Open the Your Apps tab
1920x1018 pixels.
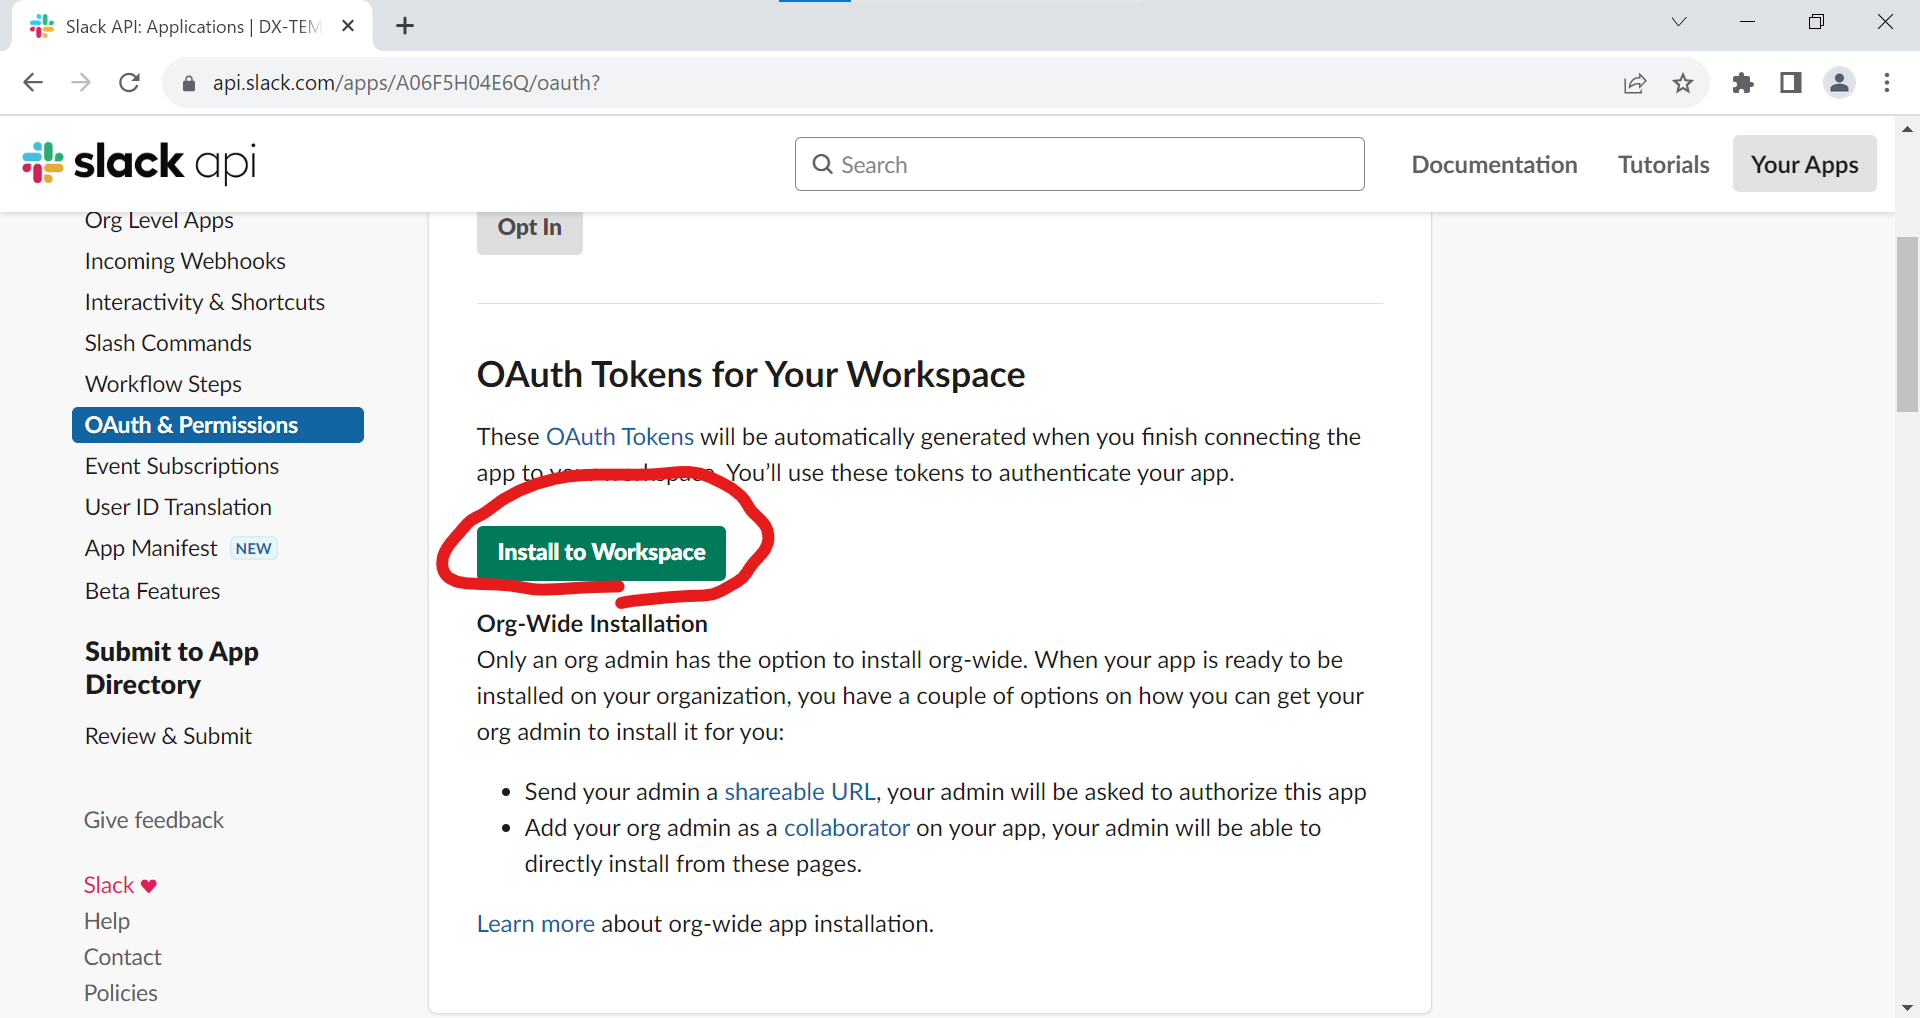coord(1804,164)
